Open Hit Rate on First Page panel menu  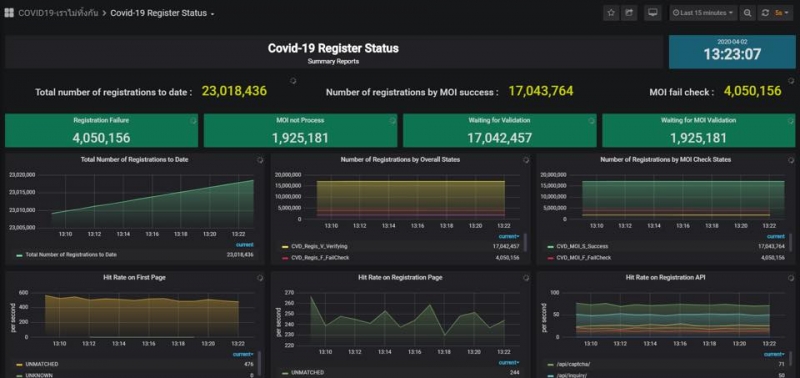click(x=135, y=278)
